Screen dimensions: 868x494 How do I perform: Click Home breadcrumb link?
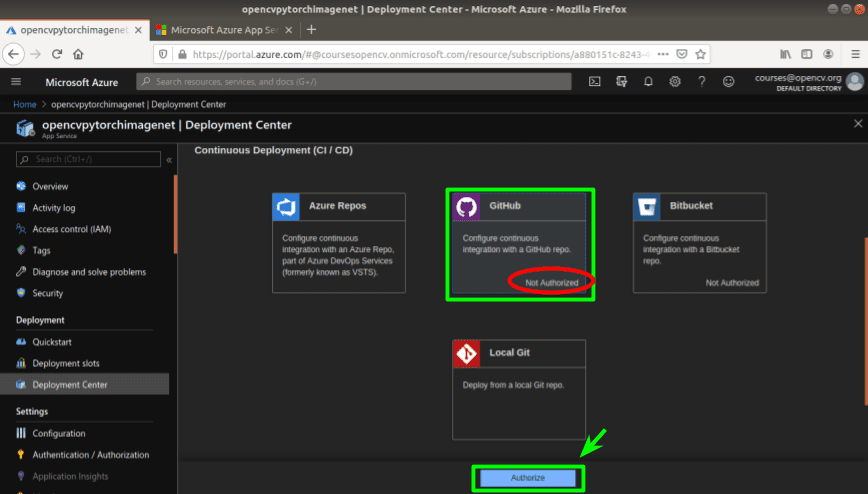(x=24, y=104)
